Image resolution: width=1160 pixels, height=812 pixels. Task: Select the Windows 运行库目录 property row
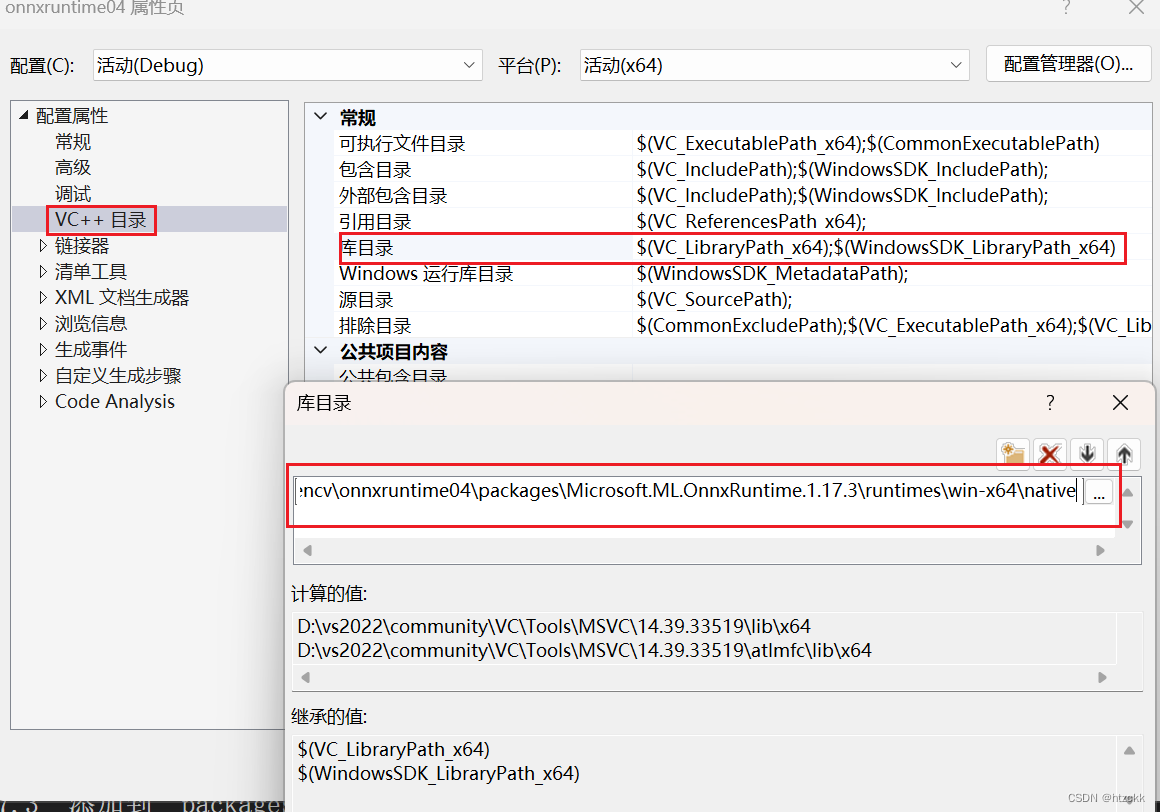(x=743, y=274)
